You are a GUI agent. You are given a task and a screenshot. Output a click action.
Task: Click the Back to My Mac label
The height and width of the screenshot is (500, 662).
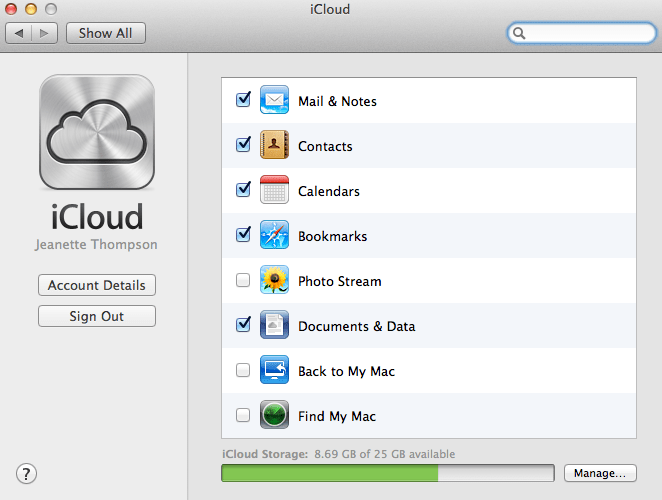(x=347, y=371)
